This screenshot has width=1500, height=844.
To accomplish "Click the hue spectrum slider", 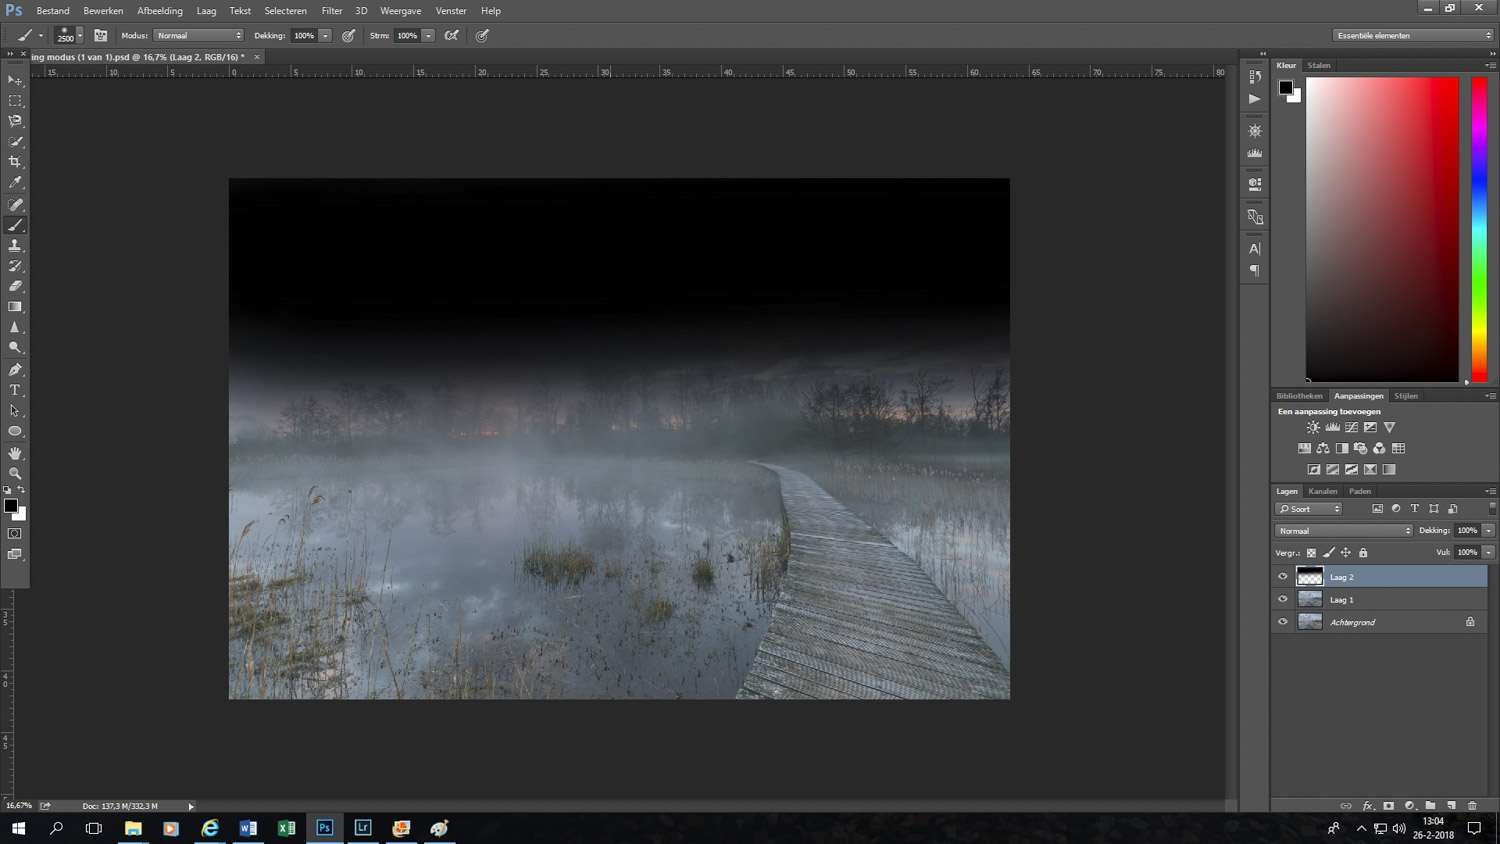I will click(1479, 229).
